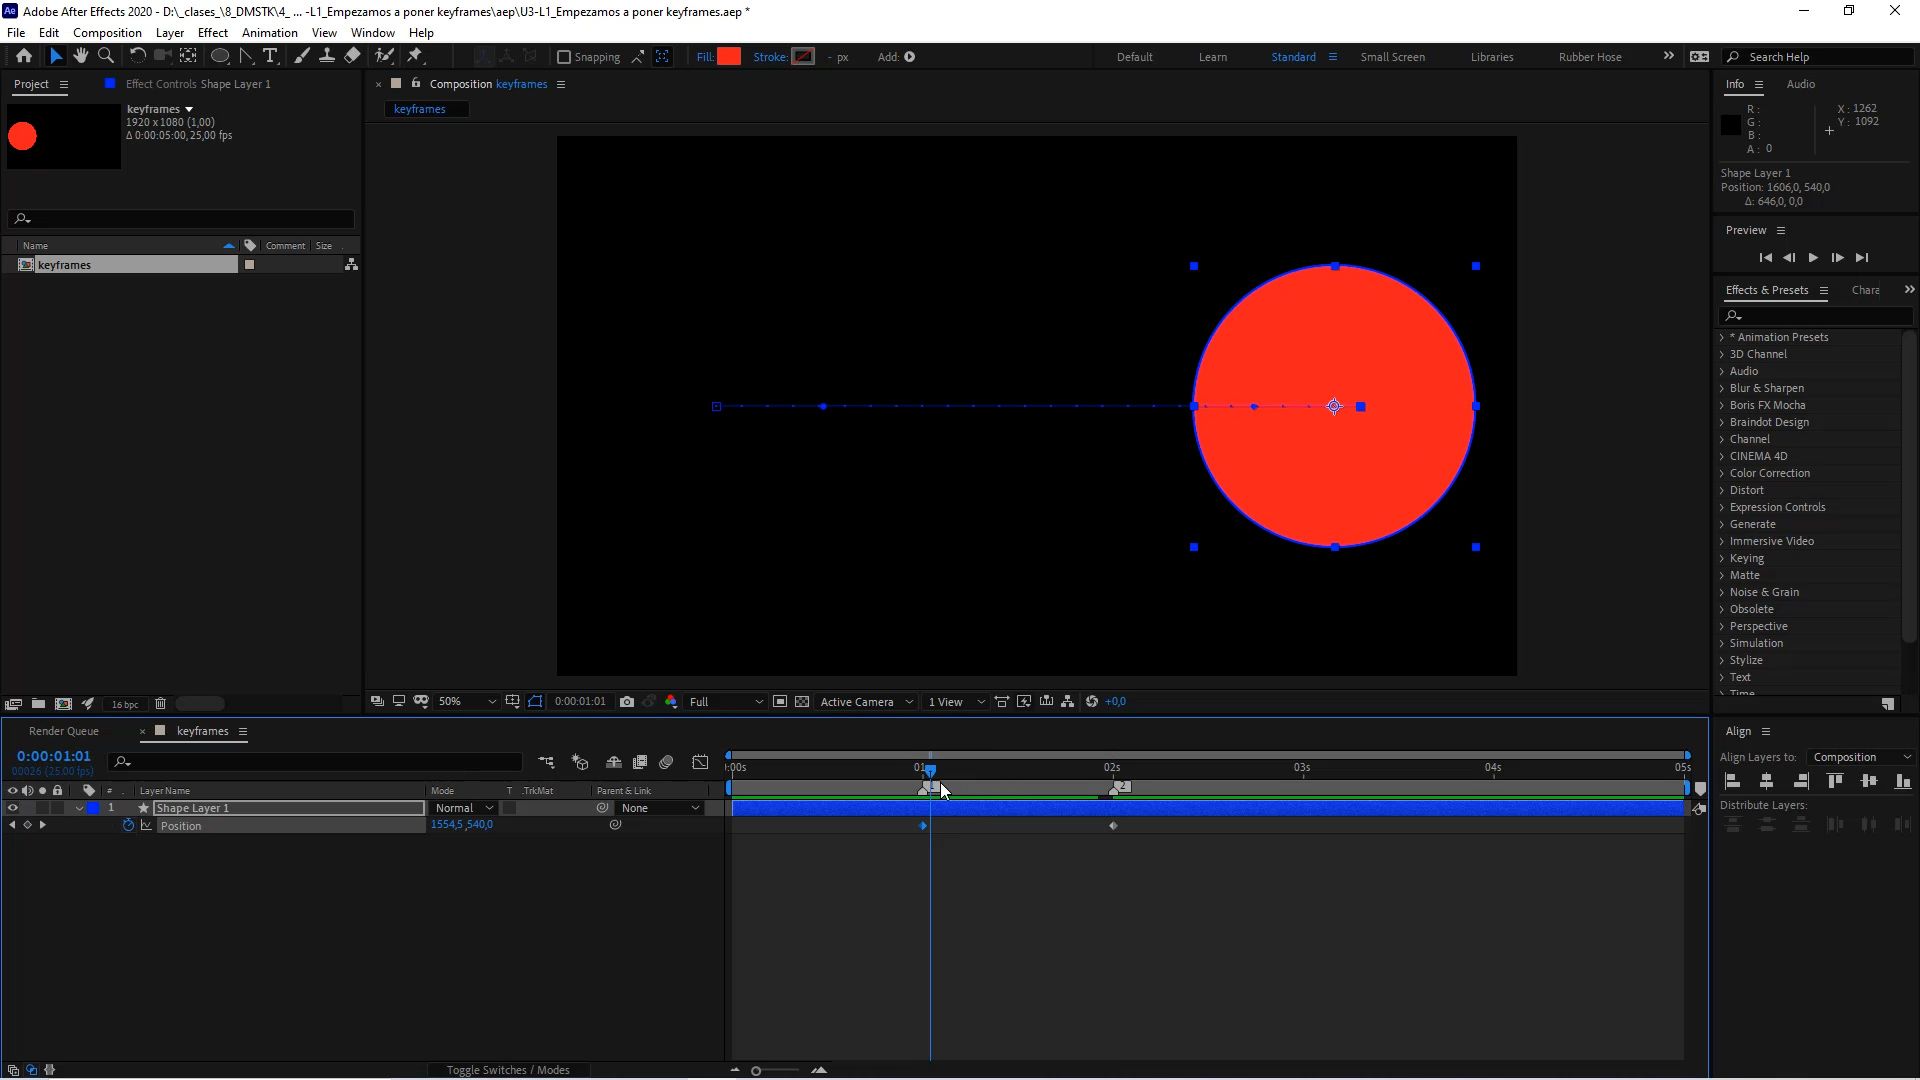This screenshot has height=1080, width=1920.
Task: Activate the Zoom tool
Action: tap(106, 56)
